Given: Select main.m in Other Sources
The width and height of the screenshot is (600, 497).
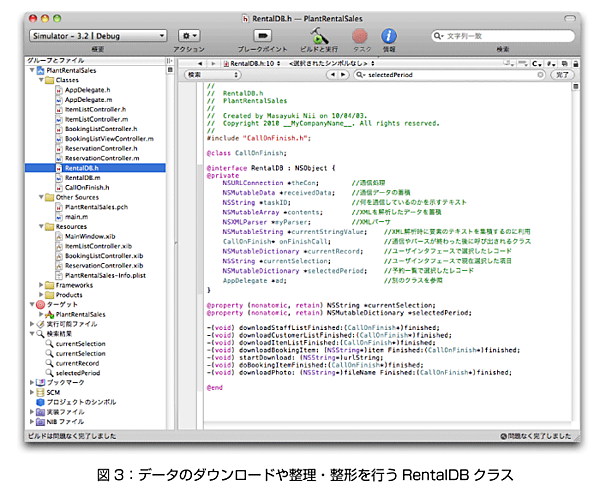Looking at the screenshot, I should point(76,216).
